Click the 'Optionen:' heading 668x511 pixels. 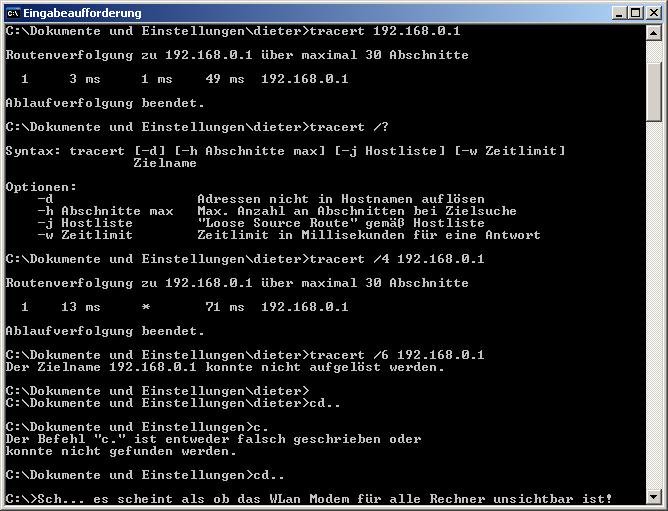pos(41,187)
